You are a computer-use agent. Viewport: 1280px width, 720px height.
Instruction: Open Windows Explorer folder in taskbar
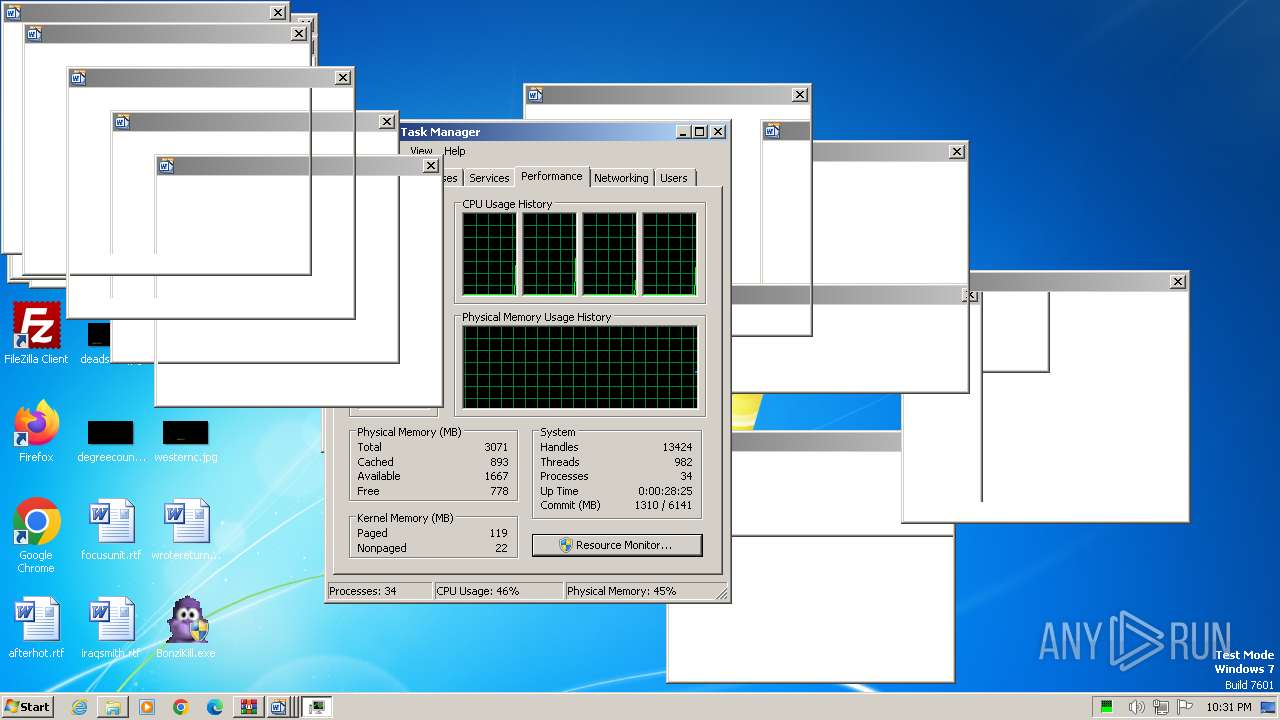[113, 707]
